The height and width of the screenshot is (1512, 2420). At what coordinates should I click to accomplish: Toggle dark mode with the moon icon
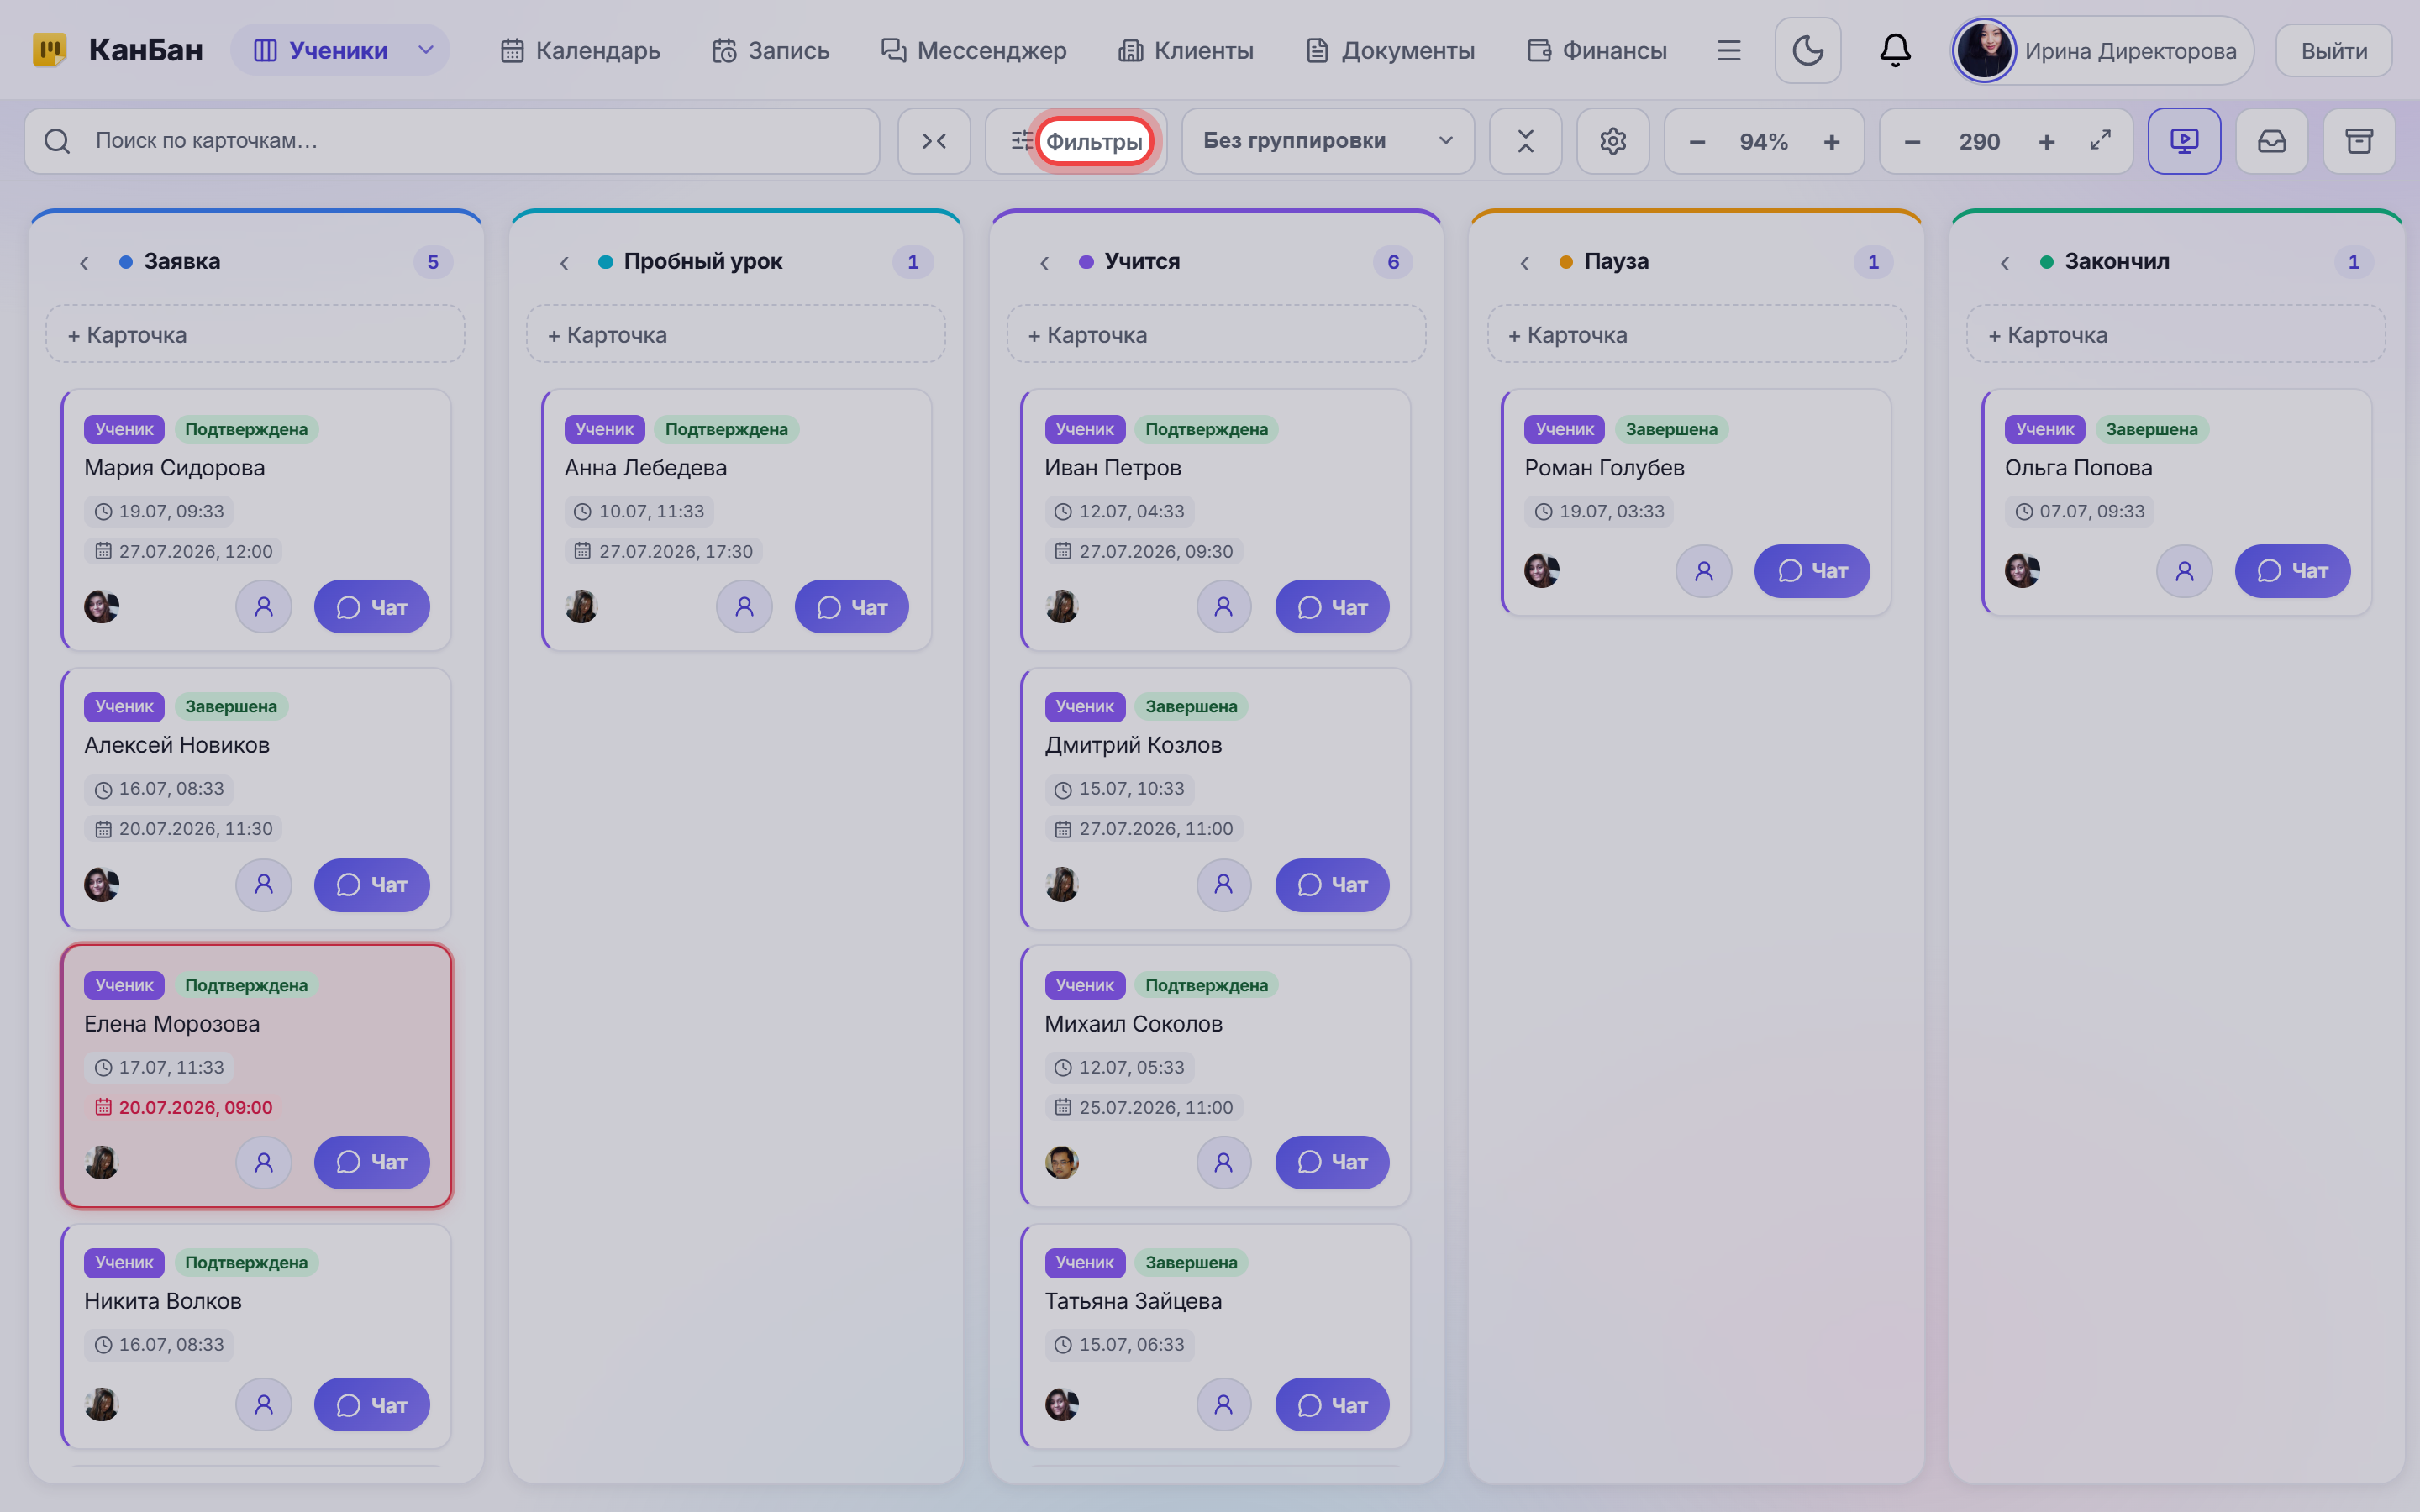click(x=1807, y=50)
